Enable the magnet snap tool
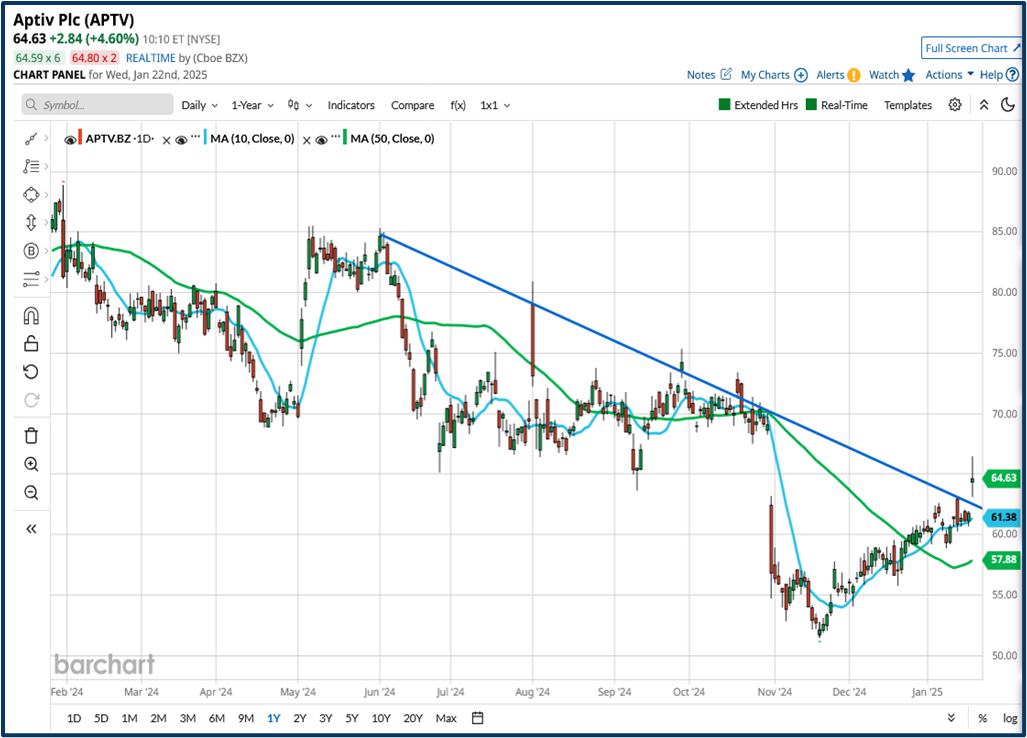 click(x=31, y=316)
